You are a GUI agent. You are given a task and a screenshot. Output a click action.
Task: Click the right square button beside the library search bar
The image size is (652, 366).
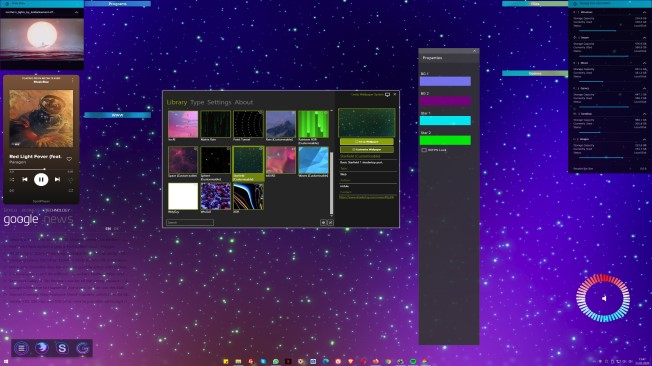(x=331, y=223)
